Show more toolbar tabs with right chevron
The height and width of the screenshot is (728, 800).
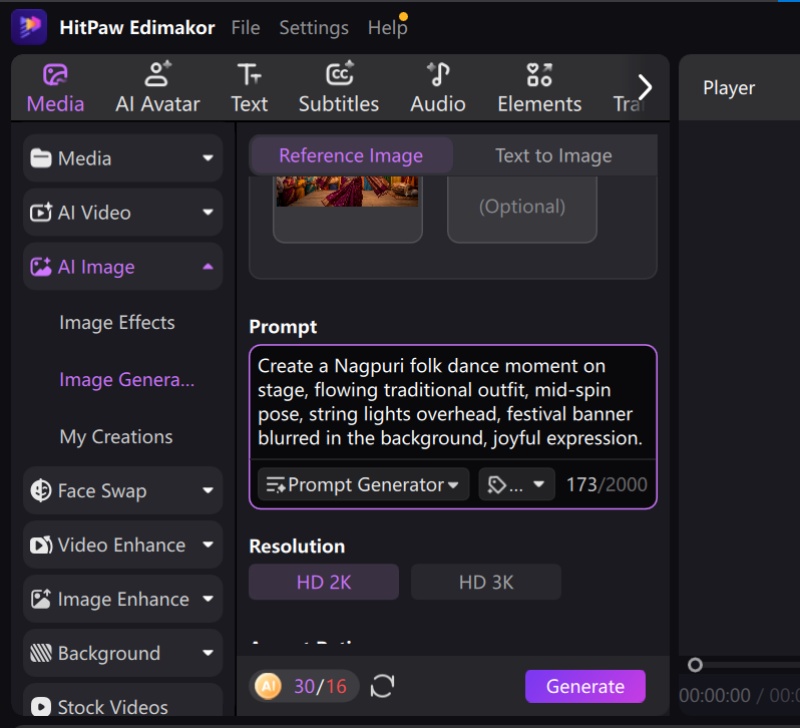(x=644, y=87)
